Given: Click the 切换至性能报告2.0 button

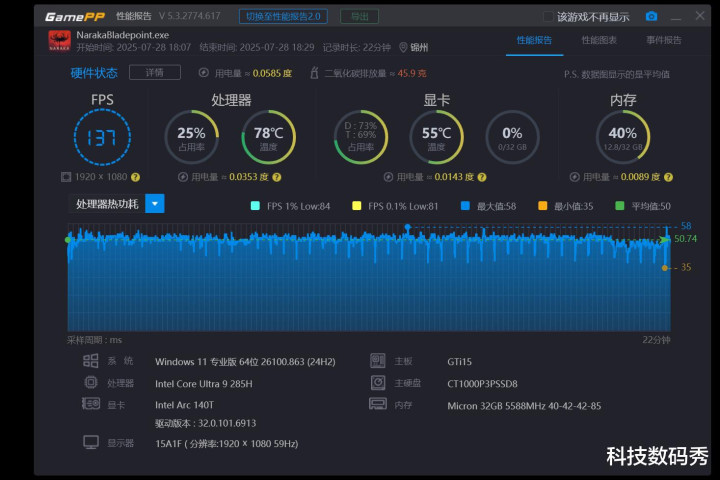Looking at the screenshot, I should coord(283,16).
